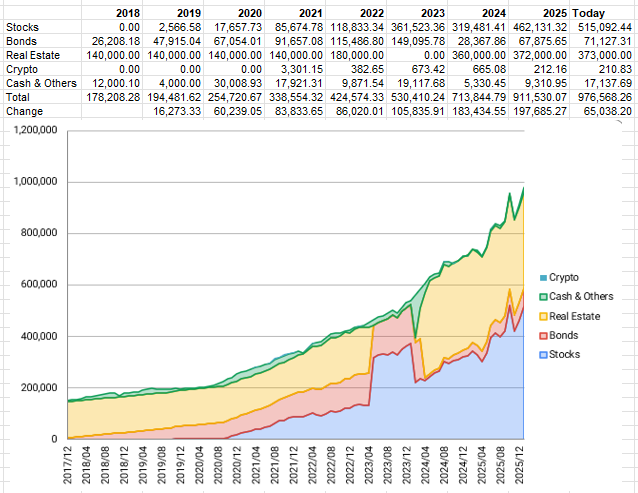Click the 2017/12 x-axis date label
The width and height of the screenshot is (638, 493).
point(69,464)
